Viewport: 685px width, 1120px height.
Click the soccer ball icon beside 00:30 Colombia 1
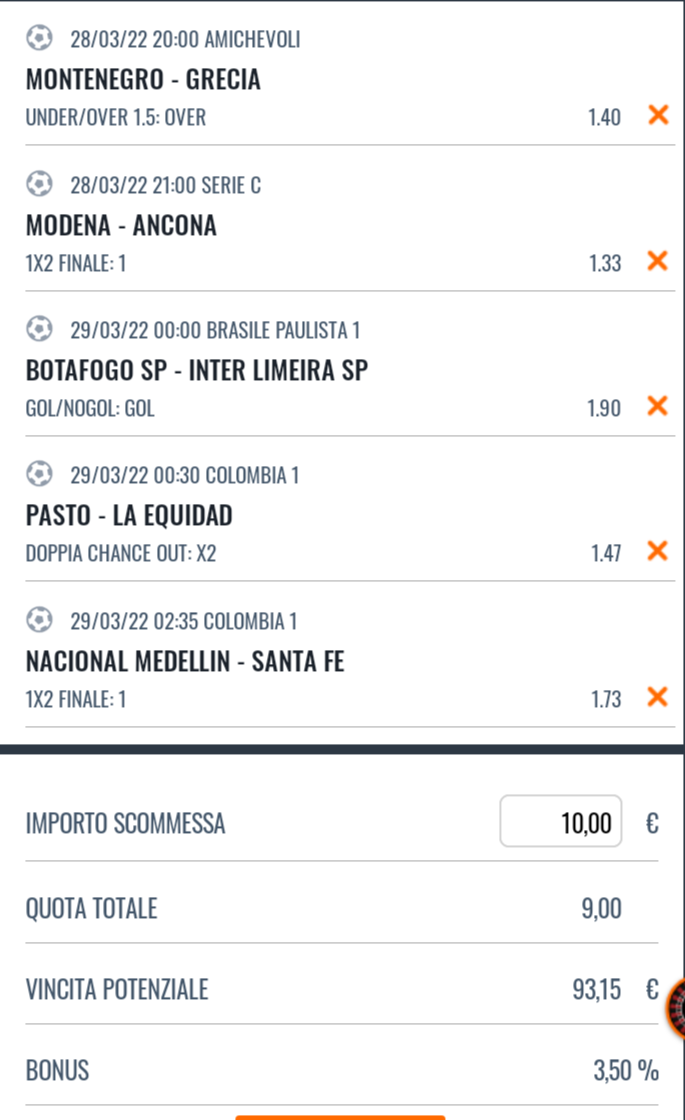pos(39,474)
